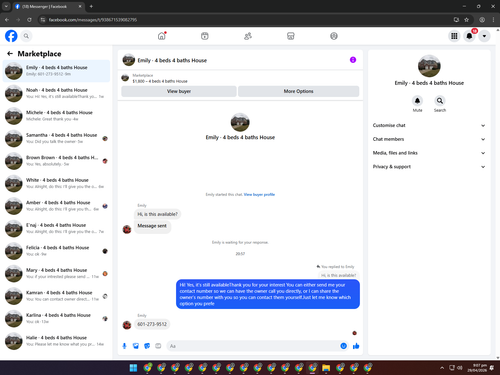500x375 pixels.
Task: Click the View buyer button
Action: (x=179, y=91)
